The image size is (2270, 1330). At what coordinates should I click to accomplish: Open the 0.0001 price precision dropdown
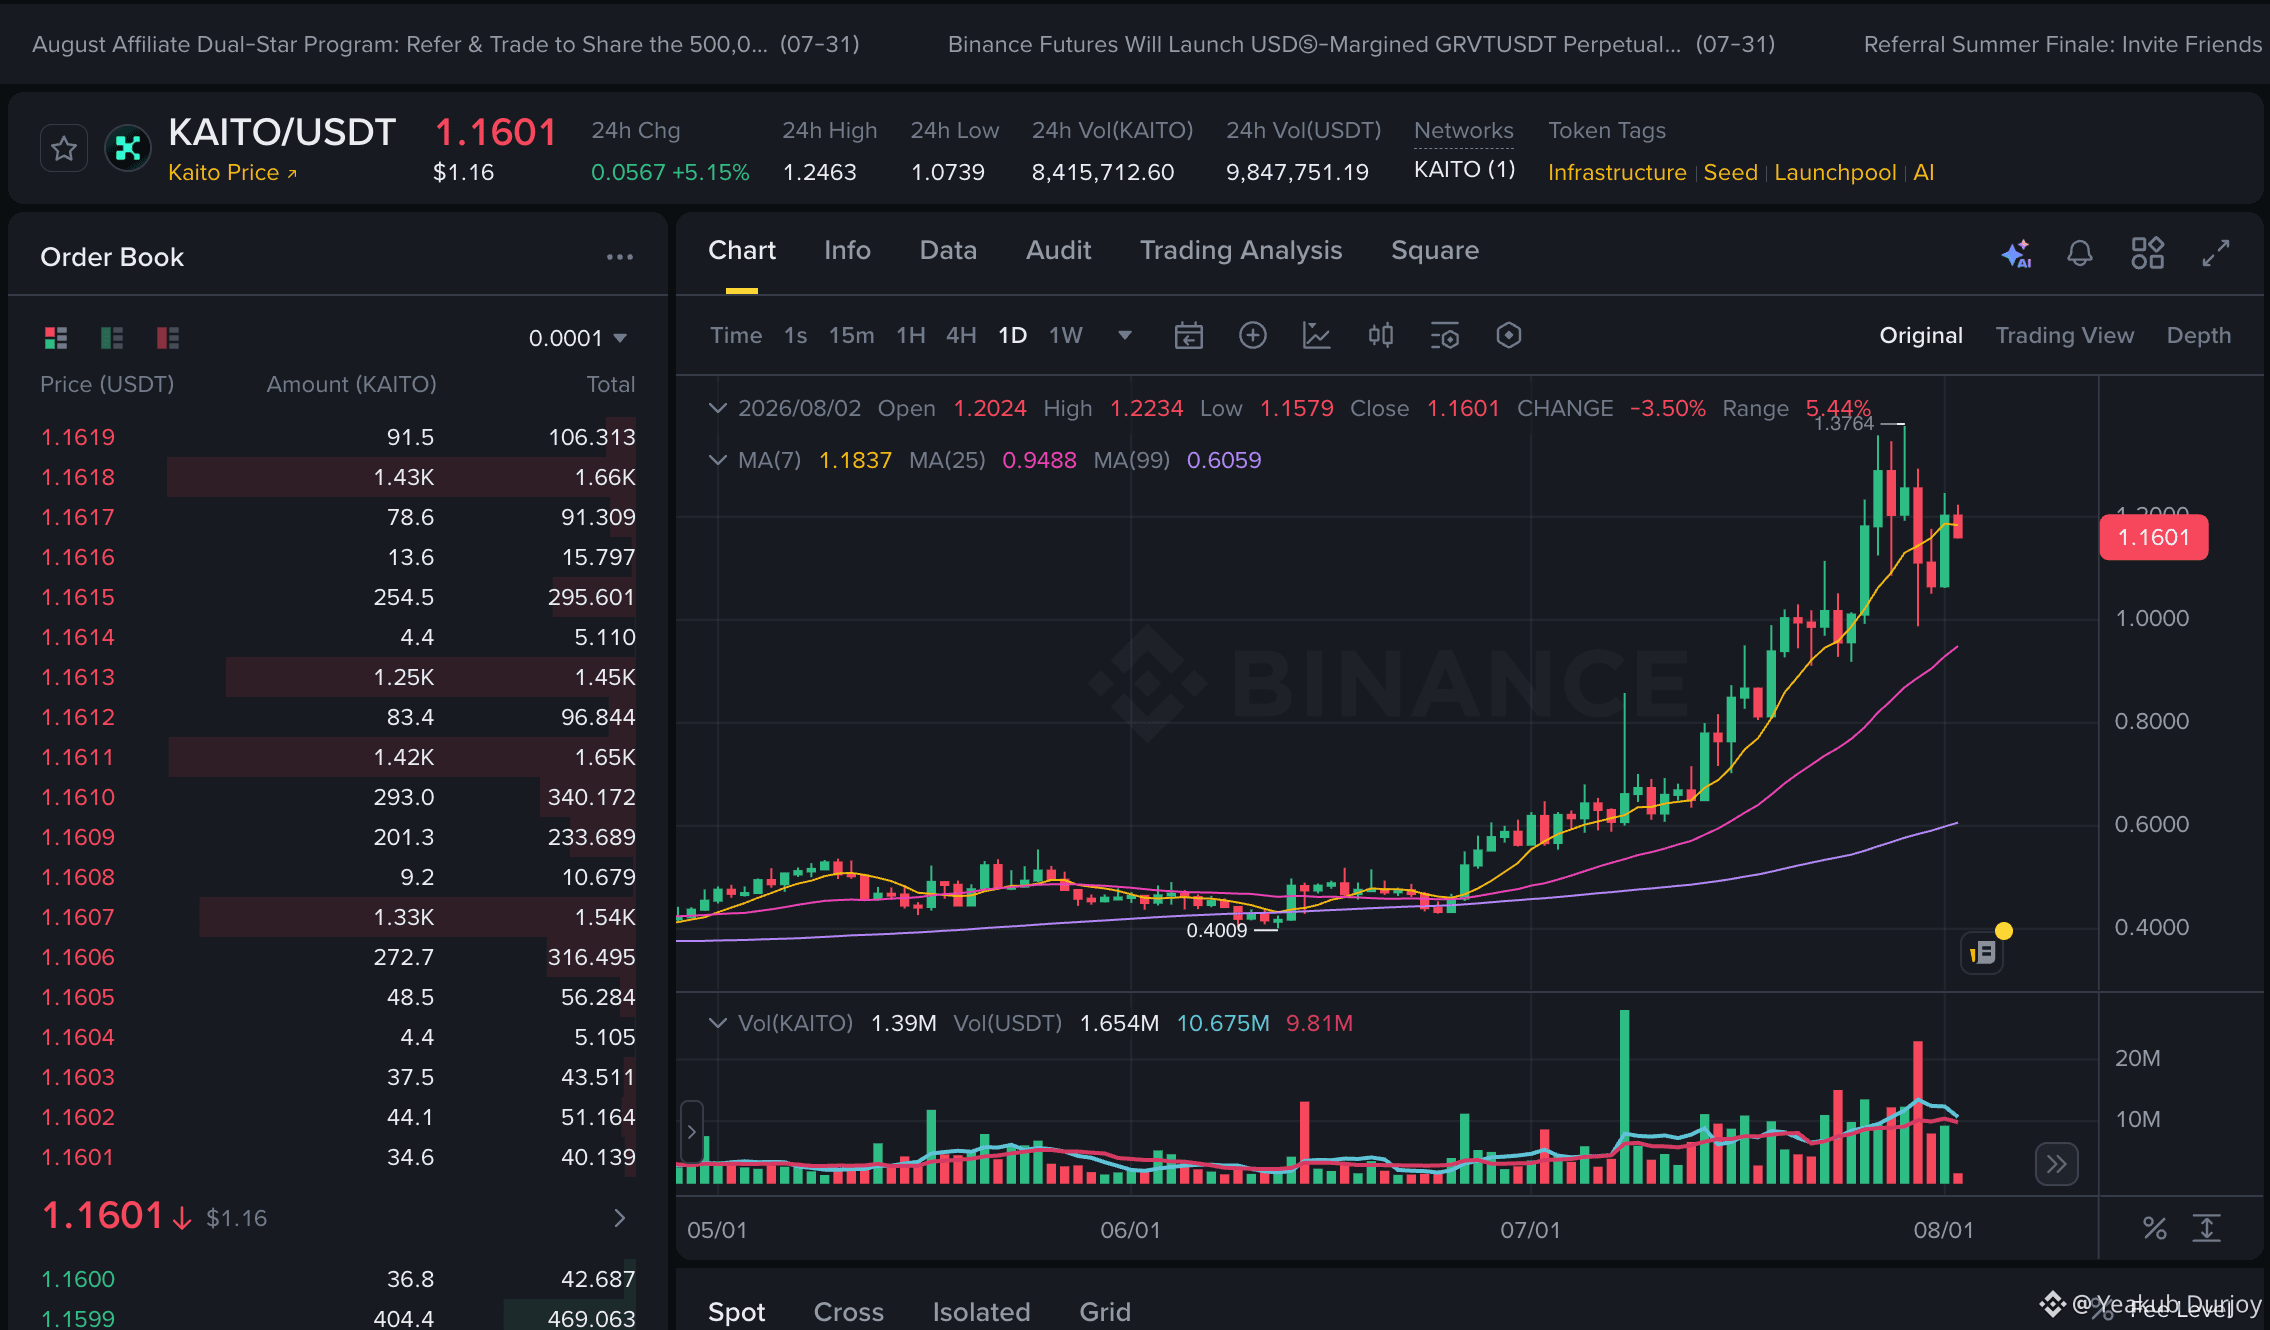click(x=578, y=338)
